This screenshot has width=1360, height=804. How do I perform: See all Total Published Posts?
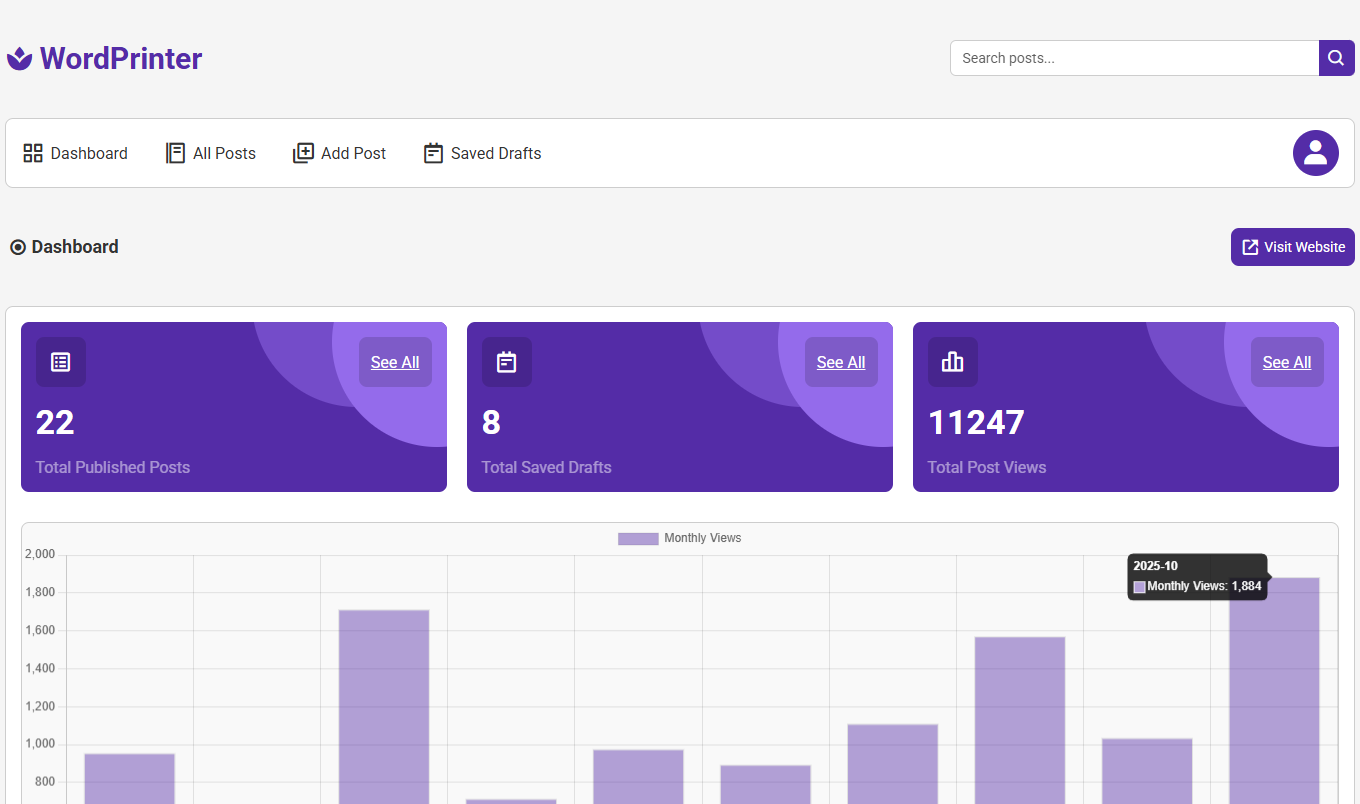[x=395, y=362]
